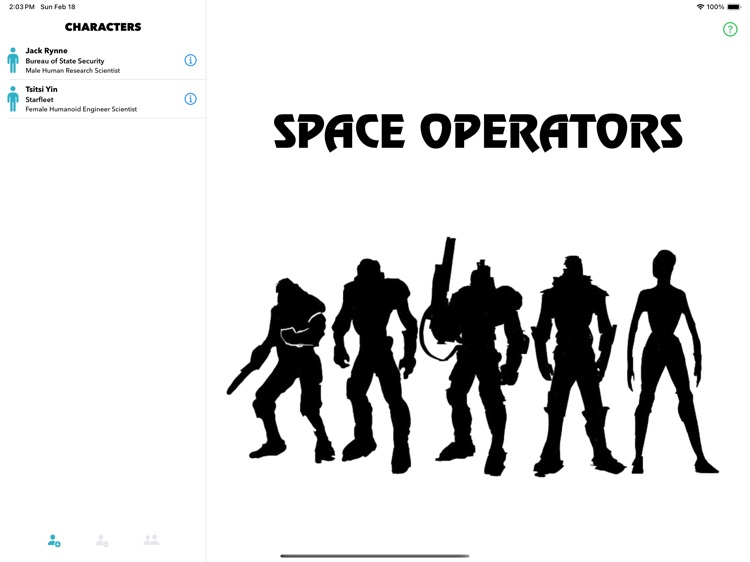Show info for Tsitsi Yin
Image resolution: width=750 pixels, height=562 pixels.
click(x=190, y=99)
